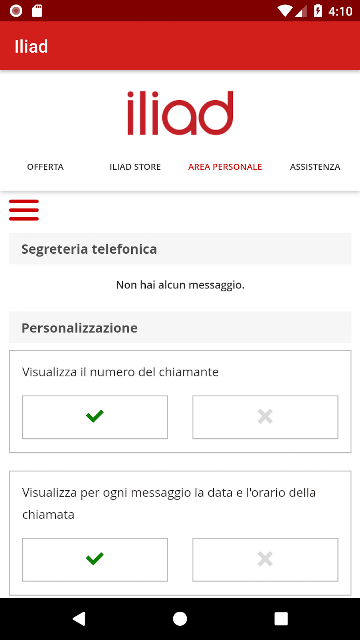The height and width of the screenshot is (640, 360).
Task: Tap the Android back navigation button
Action: [x=79, y=619]
